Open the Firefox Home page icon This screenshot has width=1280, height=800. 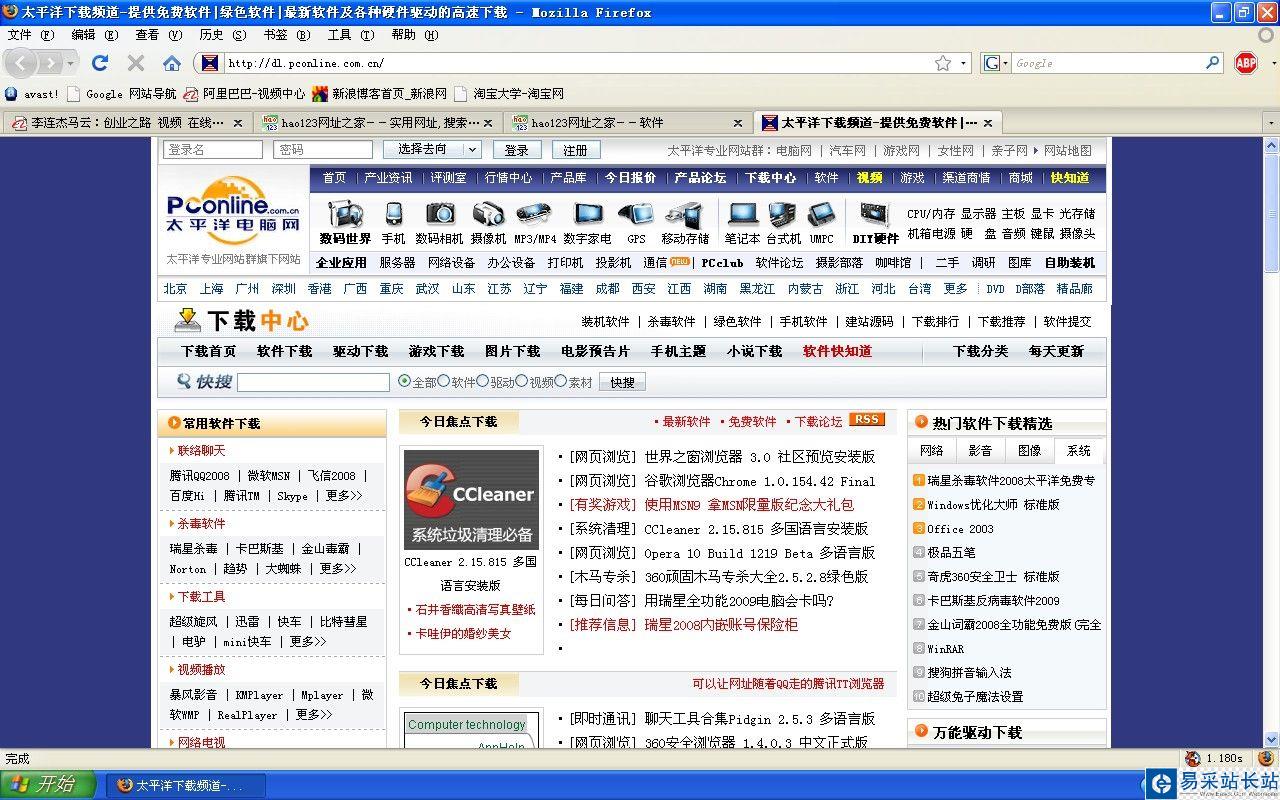tap(172, 63)
